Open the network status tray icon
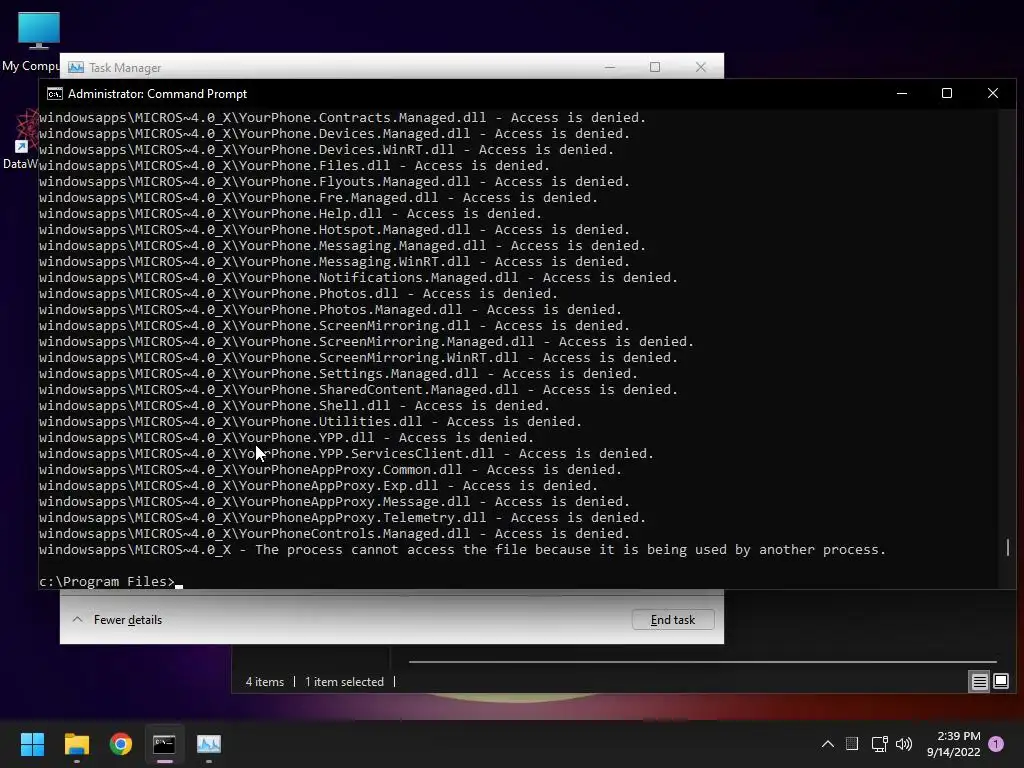 [x=879, y=744]
